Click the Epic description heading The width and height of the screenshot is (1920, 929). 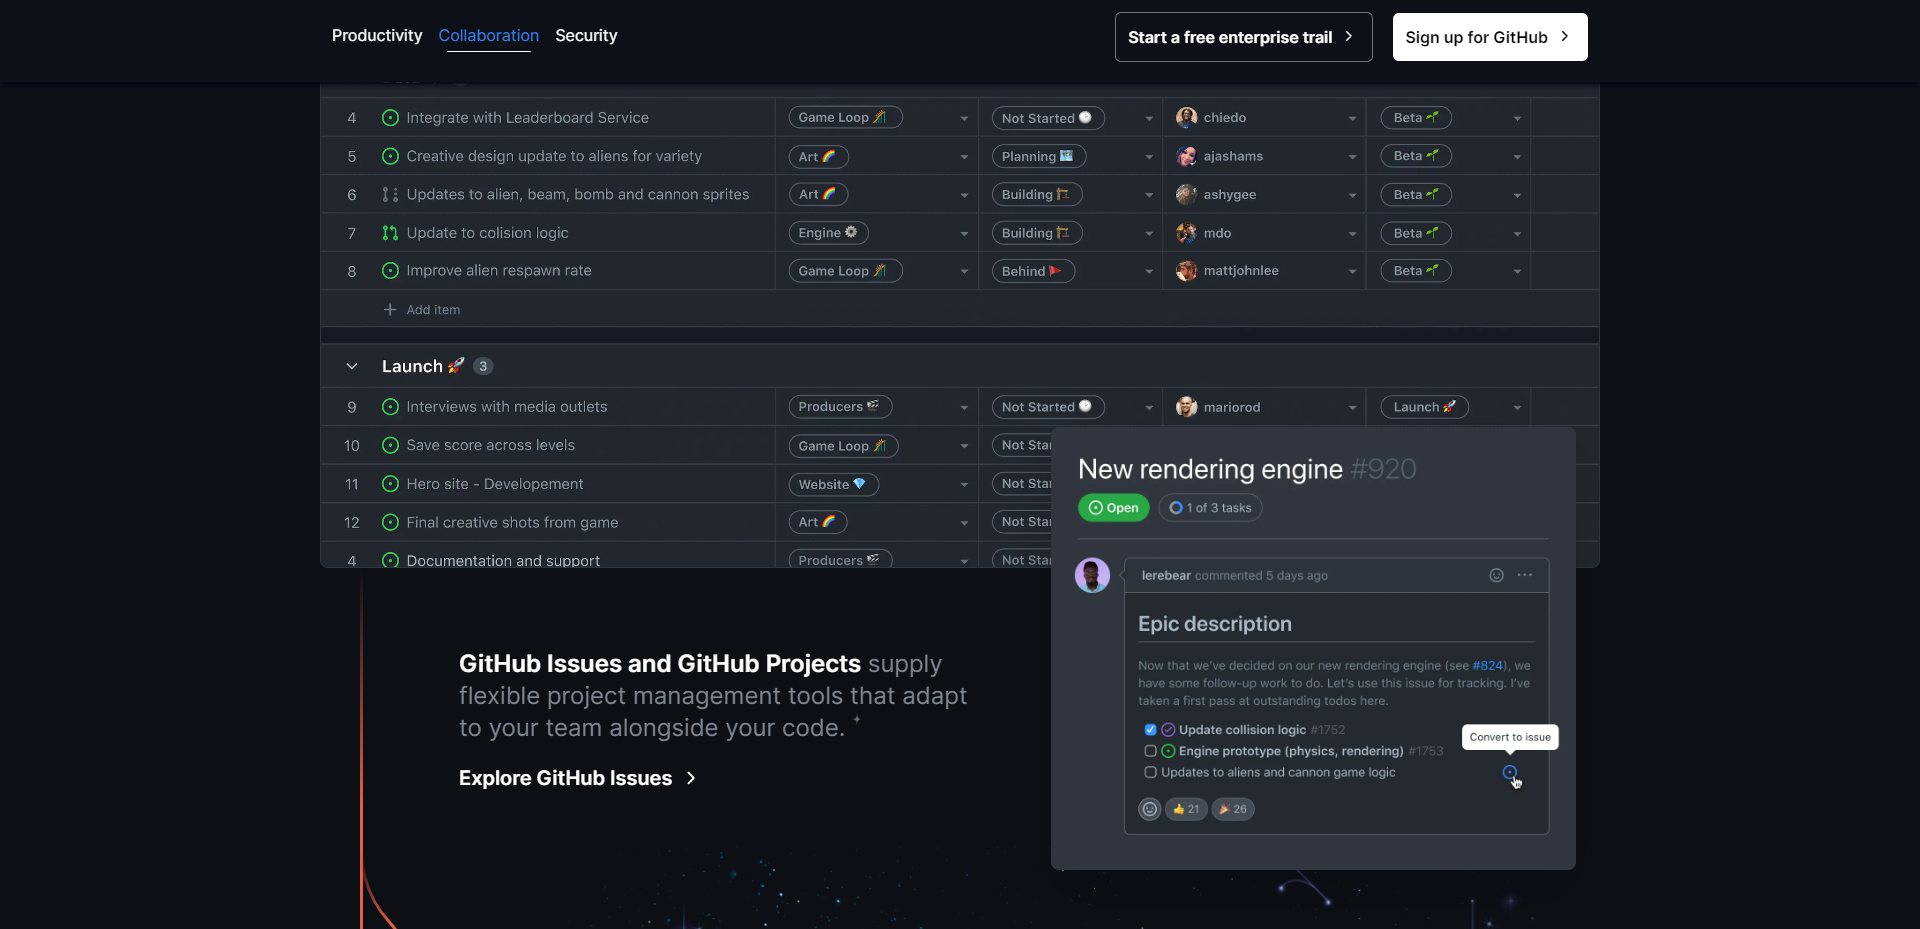pos(1215,624)
